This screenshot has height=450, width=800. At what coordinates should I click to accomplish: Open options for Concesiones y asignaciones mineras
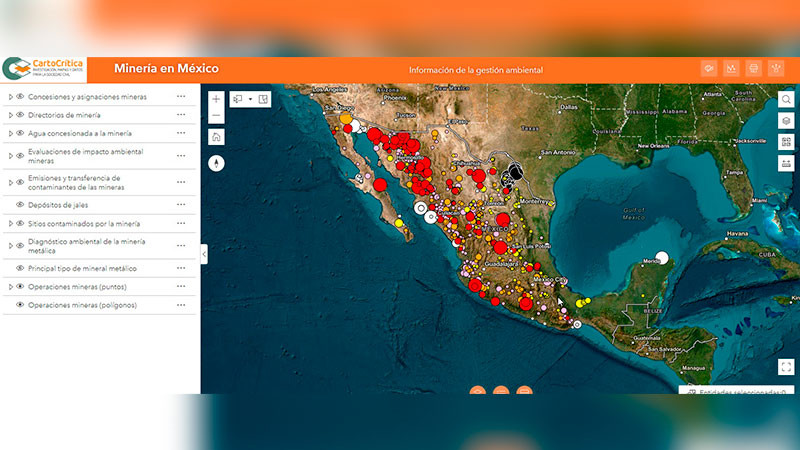(181, 96)
